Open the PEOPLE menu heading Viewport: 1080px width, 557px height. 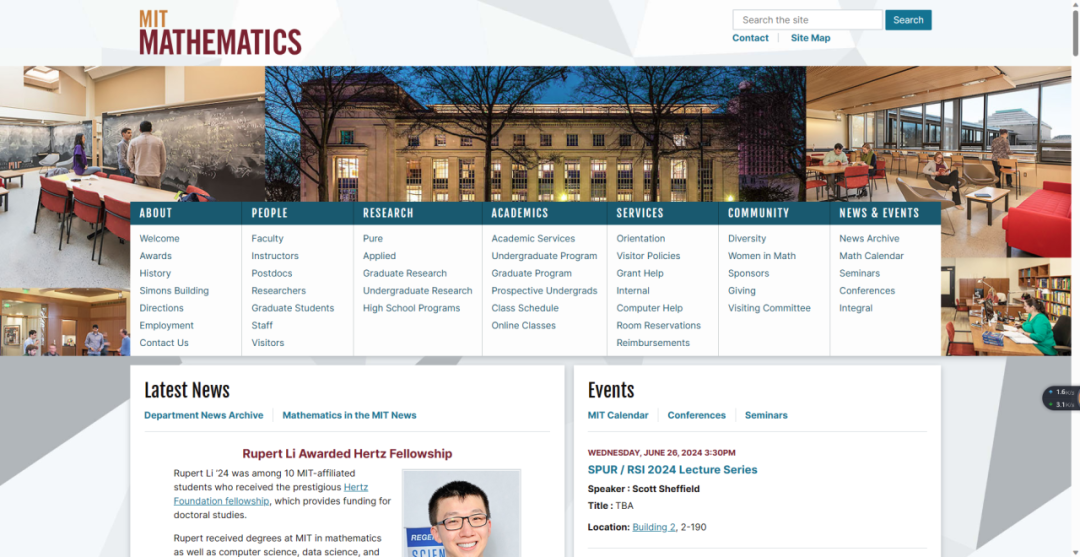pos(269,213)
